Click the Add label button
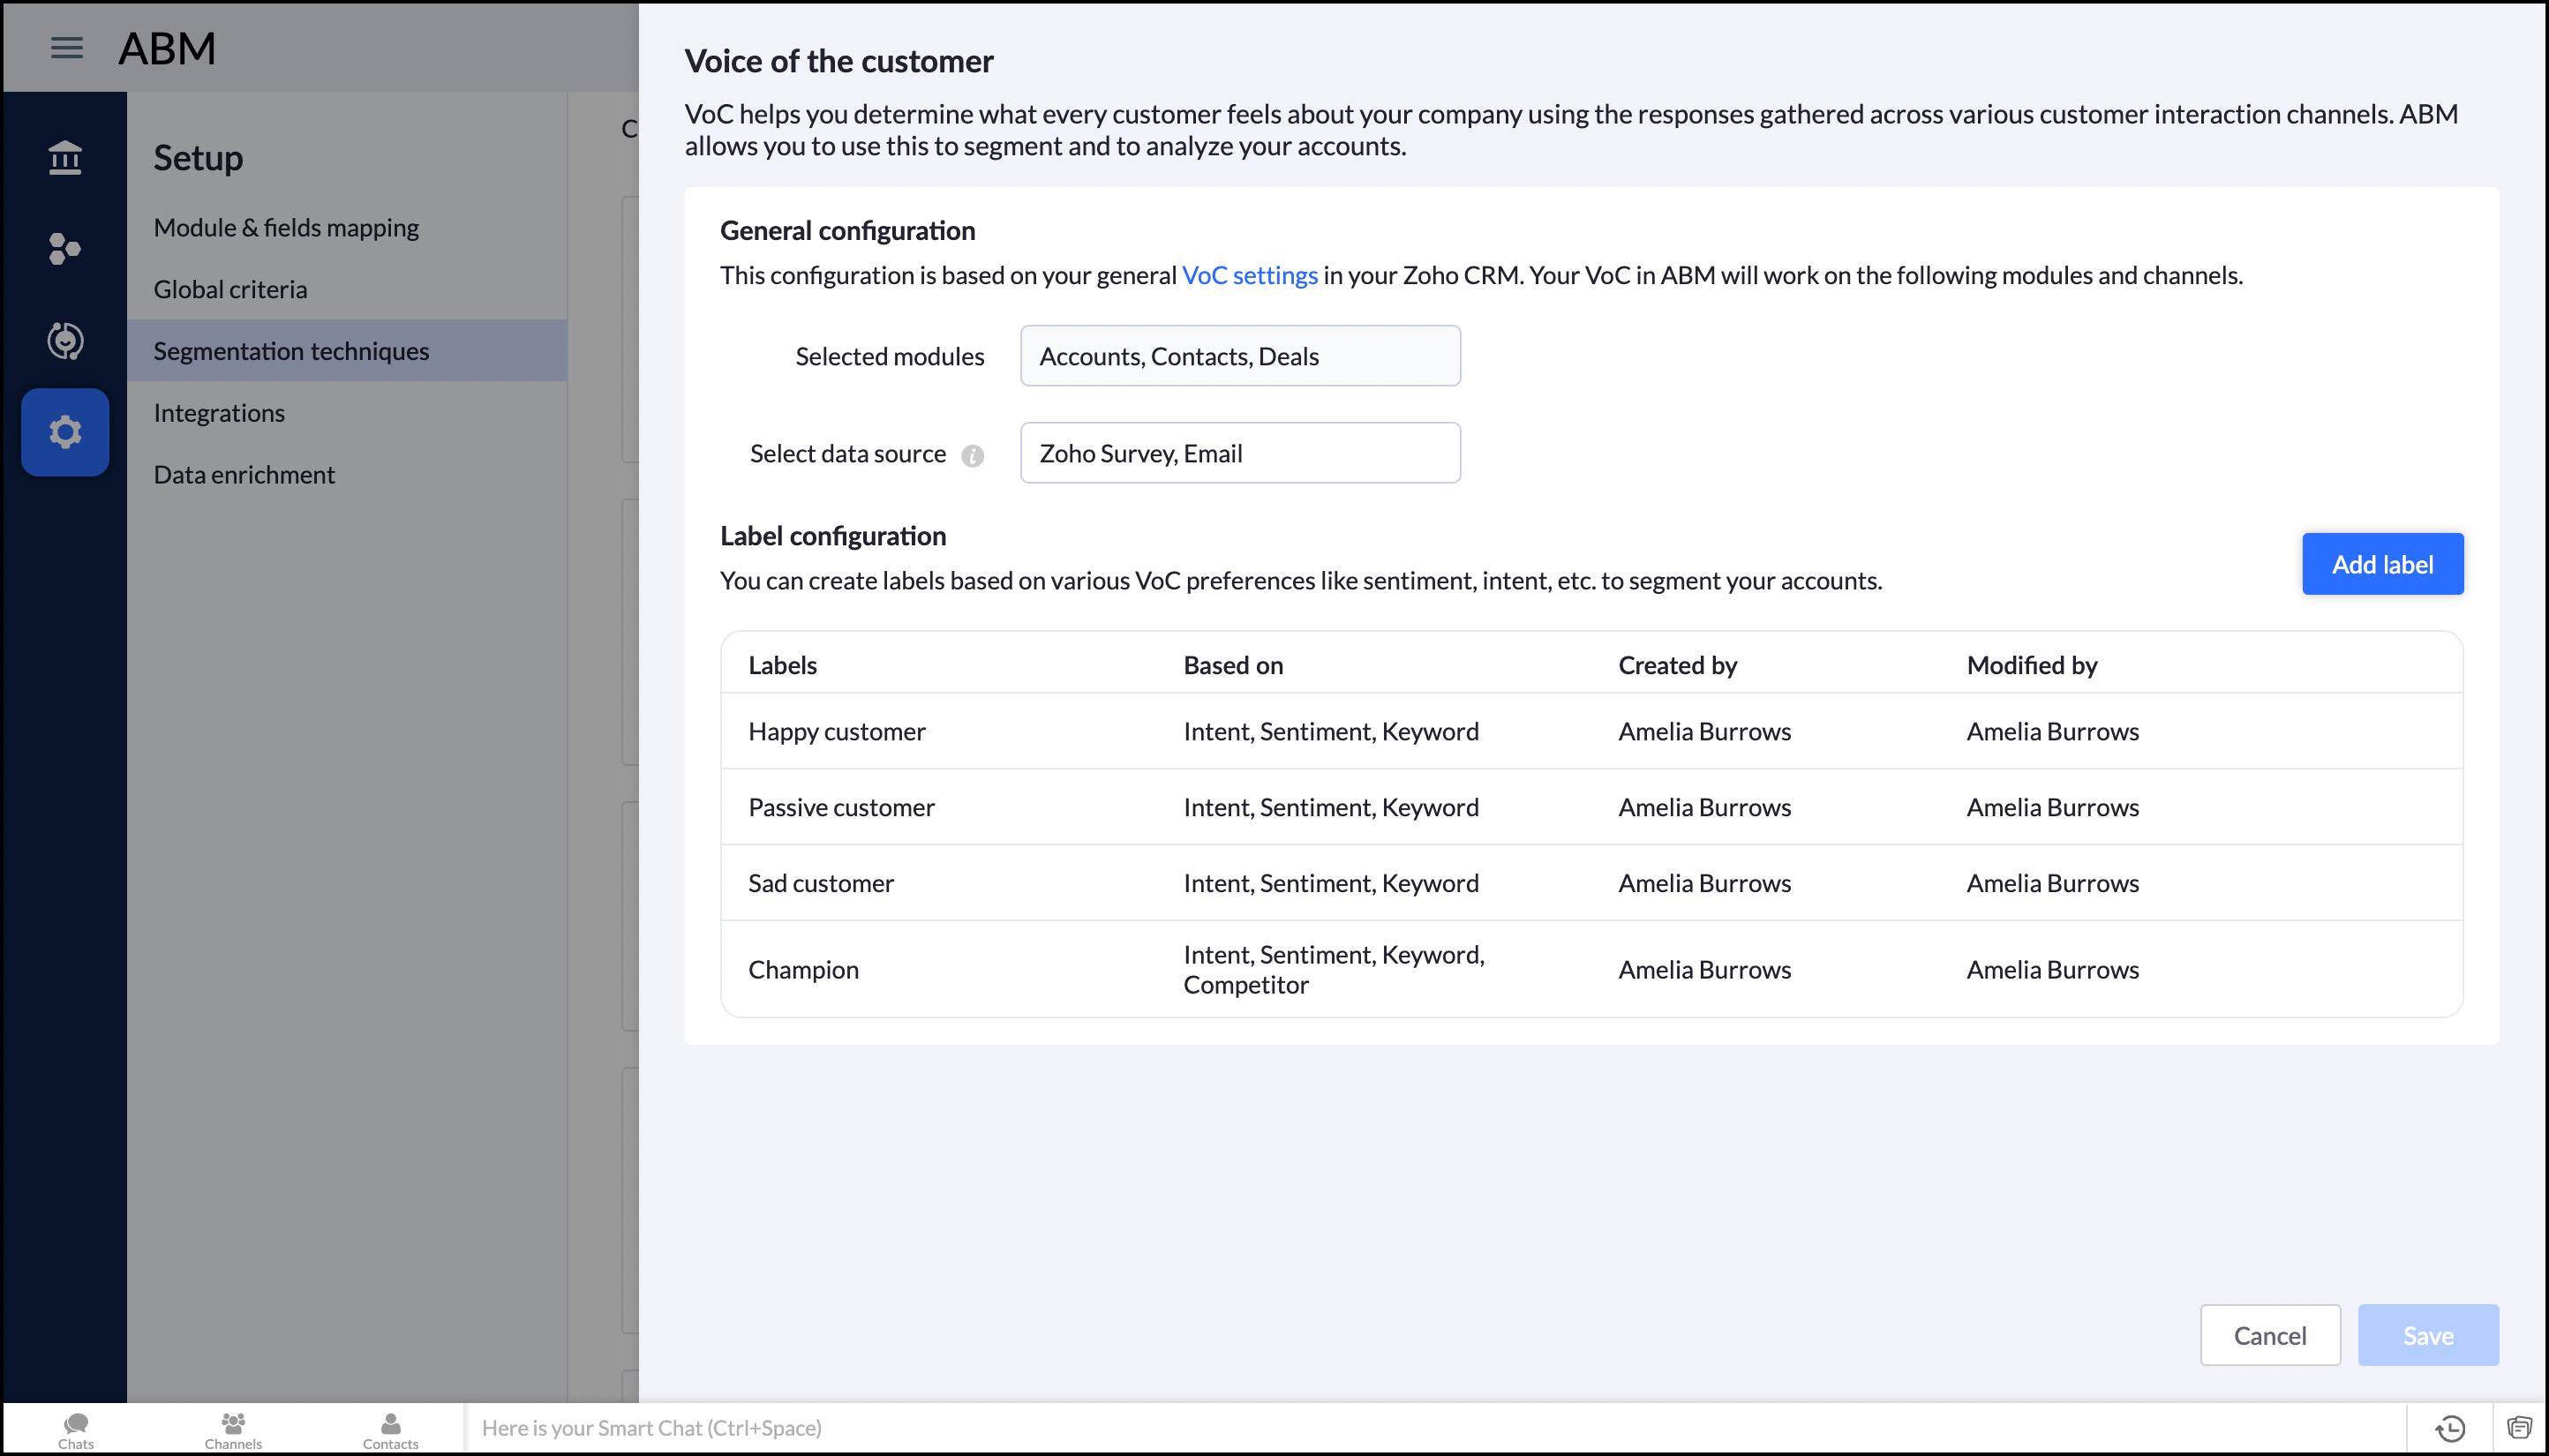 coord(2381,564)
